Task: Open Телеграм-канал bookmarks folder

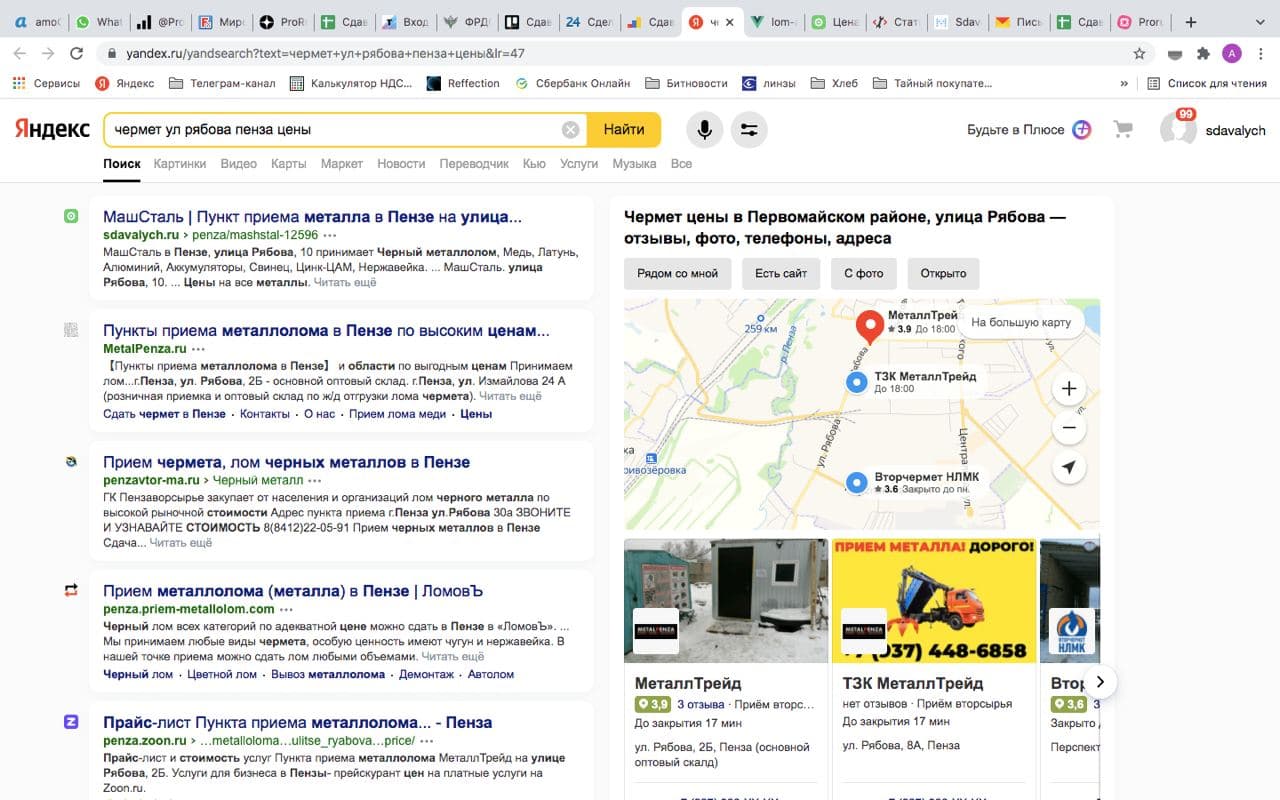Action: point(222,83)
